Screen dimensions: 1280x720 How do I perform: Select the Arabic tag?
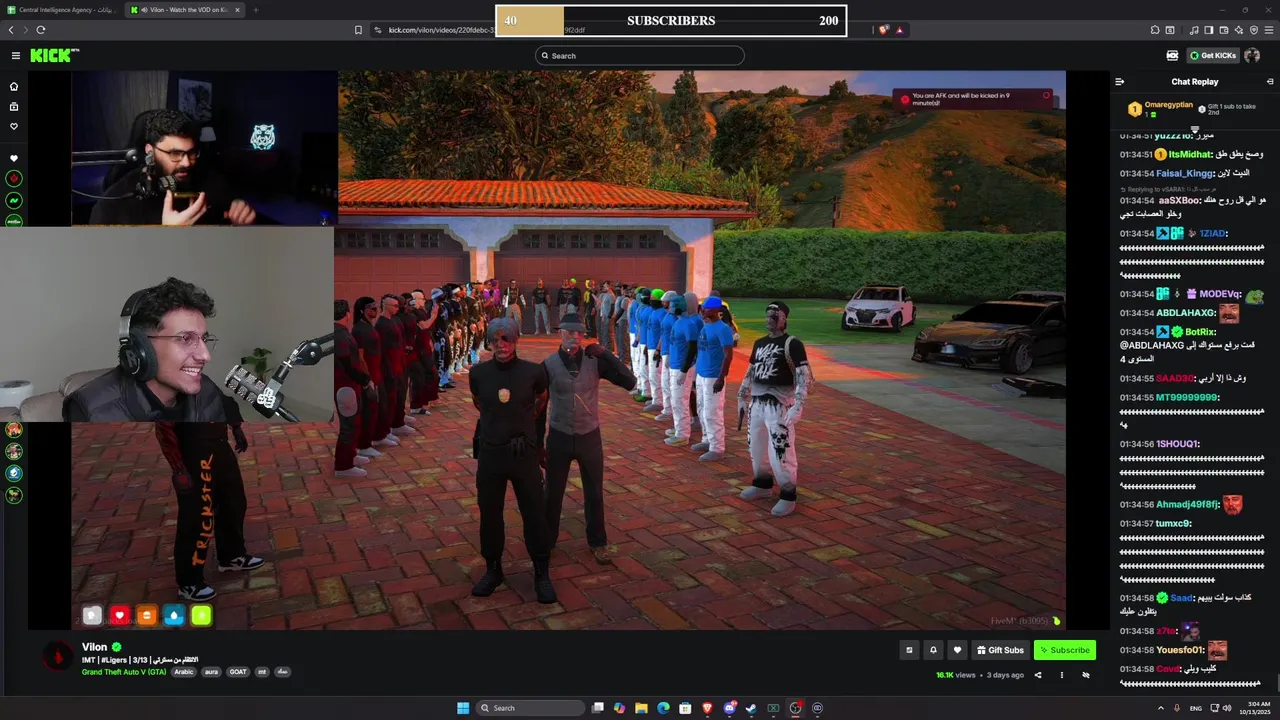tap(184, 672)
